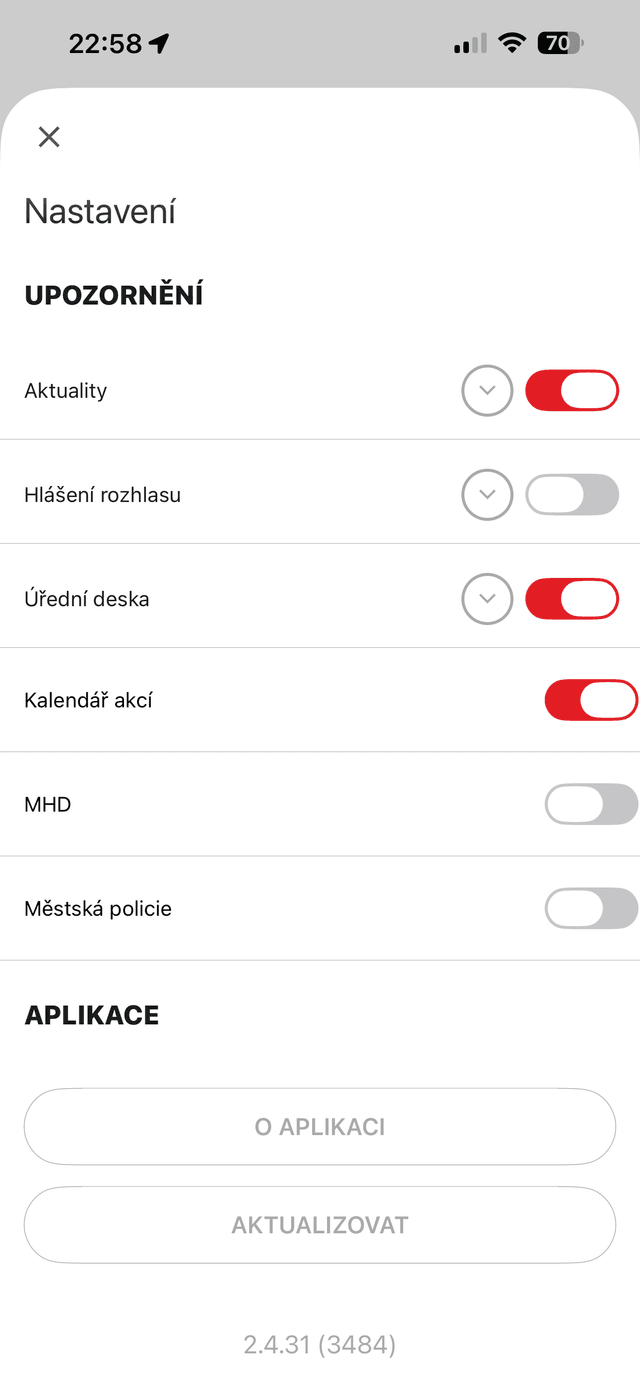Expand the Aktuality options chevron
The height and width of the screenshot is (1387, 640).
[487, 390]
